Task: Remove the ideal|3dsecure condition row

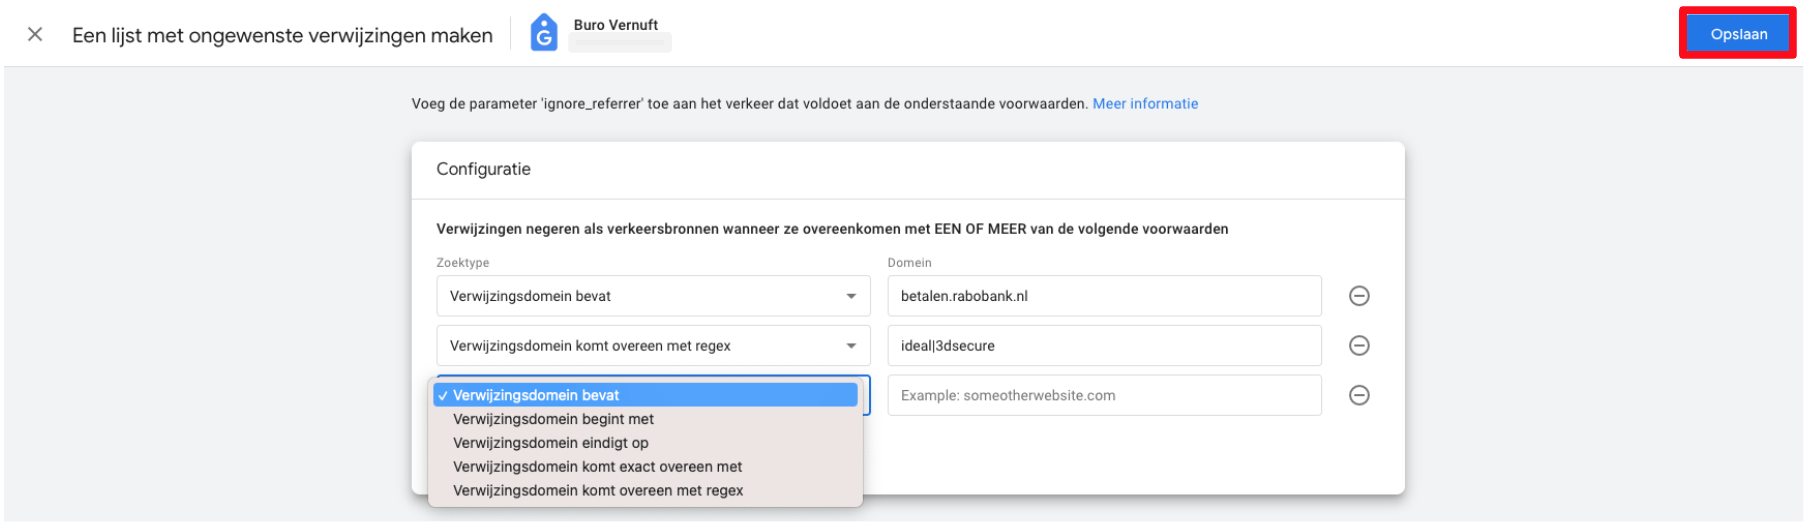Action: pyautogui.click(x=1359, y=346)
